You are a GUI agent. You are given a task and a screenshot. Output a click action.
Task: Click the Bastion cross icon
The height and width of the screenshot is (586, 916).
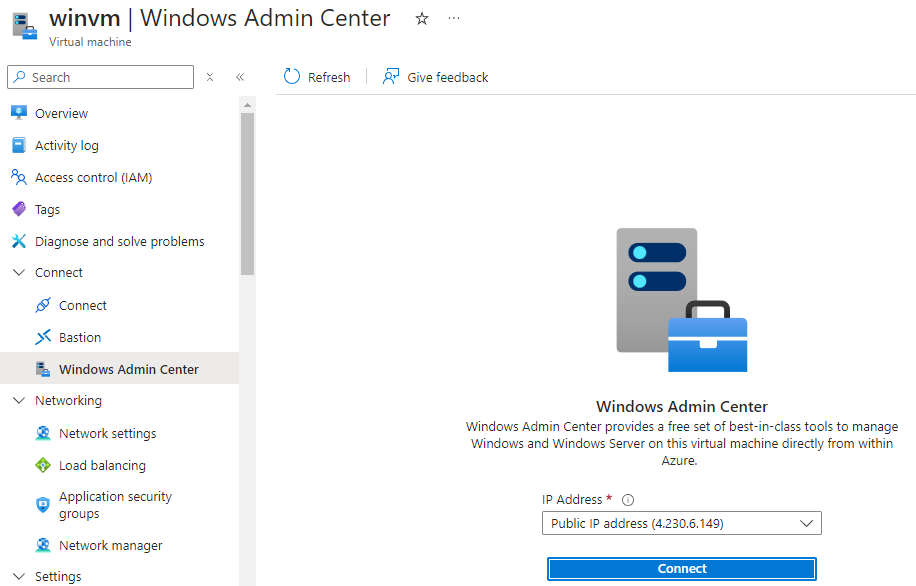click(x=43, y=337)
